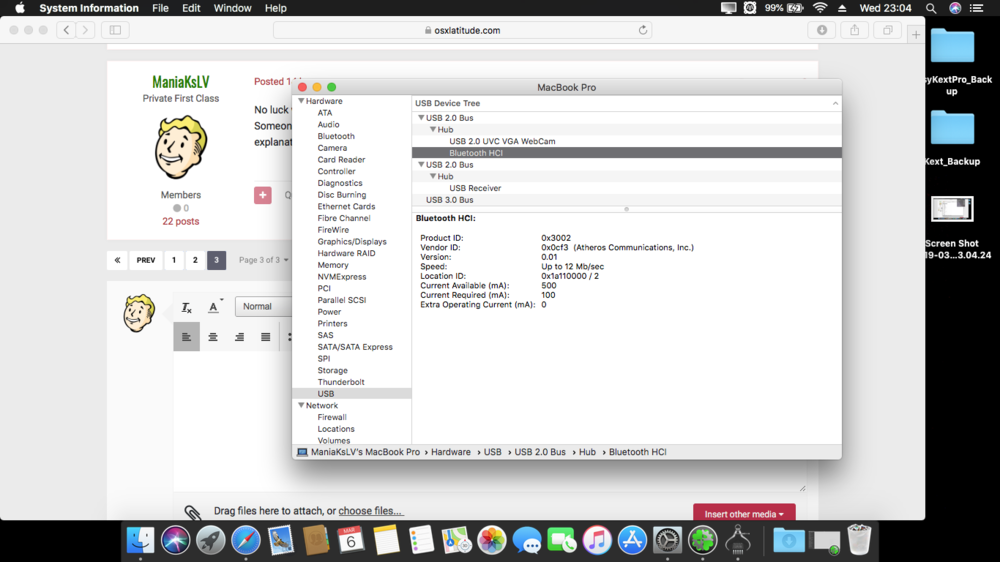The width and height of the screenshot is (1000, 562).
Task: Collapse the Hub above USB Receiver
Action: click(432, 176)
